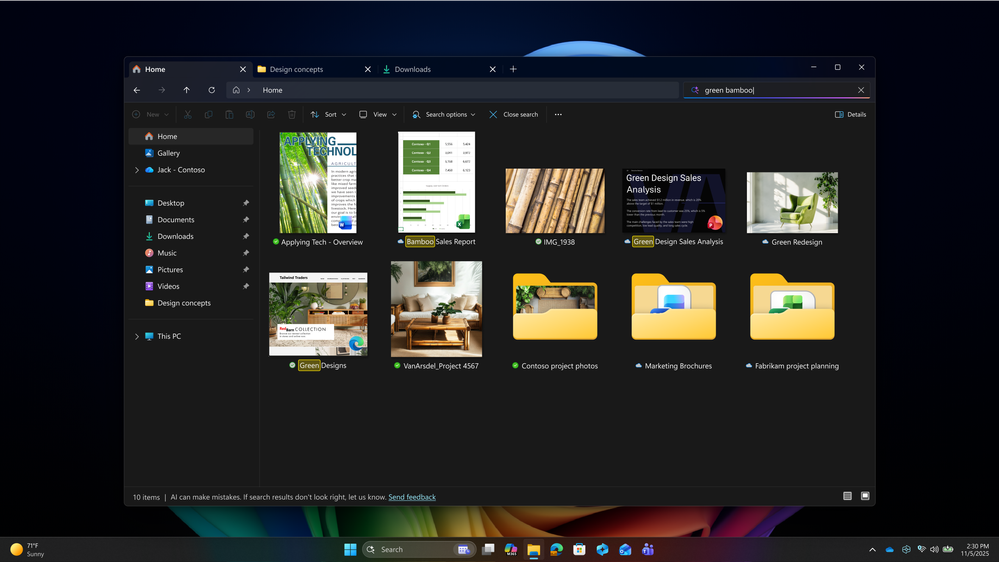The height and width of the screenshot is (562, 999).
Task: Add a new tab in File Explorer
Action: (x=513, y=69)
